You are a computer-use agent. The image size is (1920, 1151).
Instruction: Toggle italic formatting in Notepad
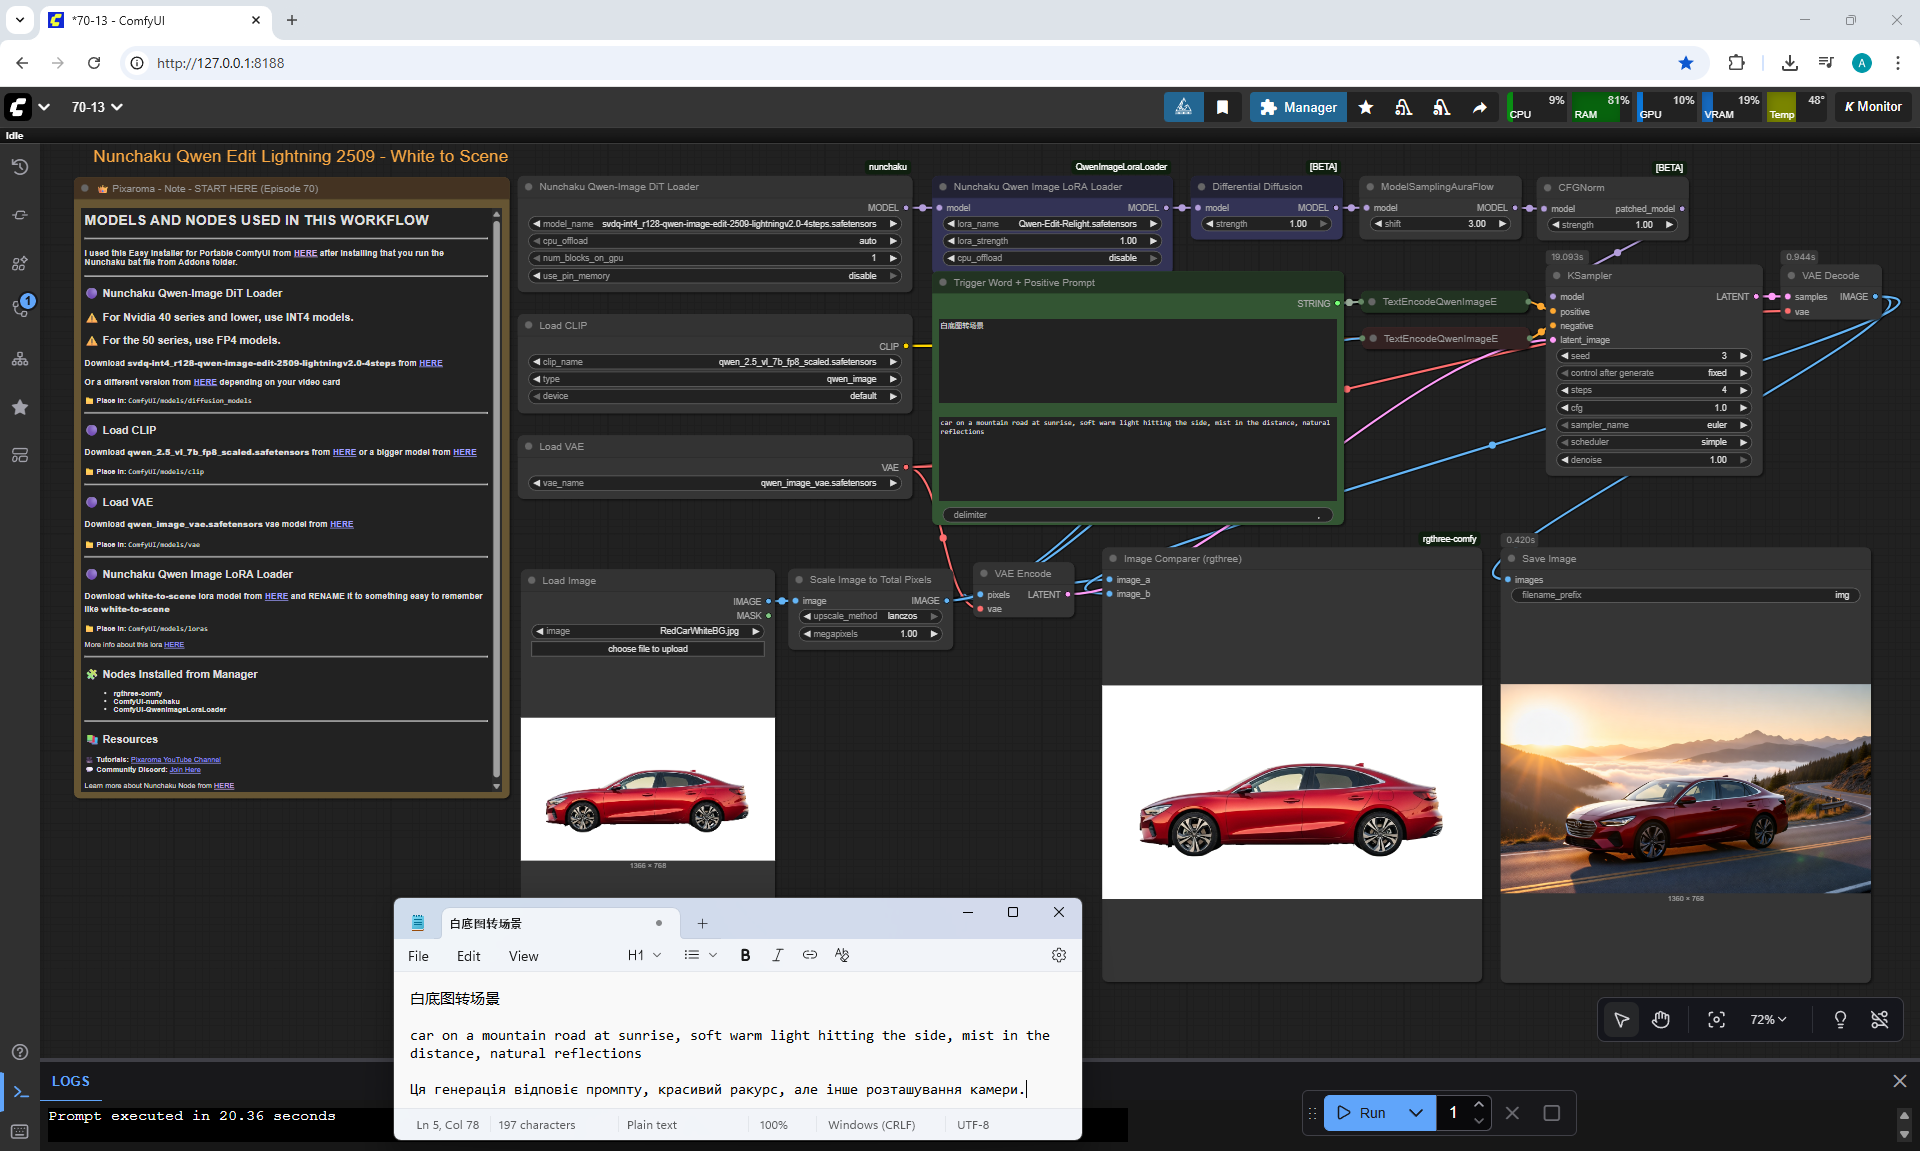click(777, 955)
